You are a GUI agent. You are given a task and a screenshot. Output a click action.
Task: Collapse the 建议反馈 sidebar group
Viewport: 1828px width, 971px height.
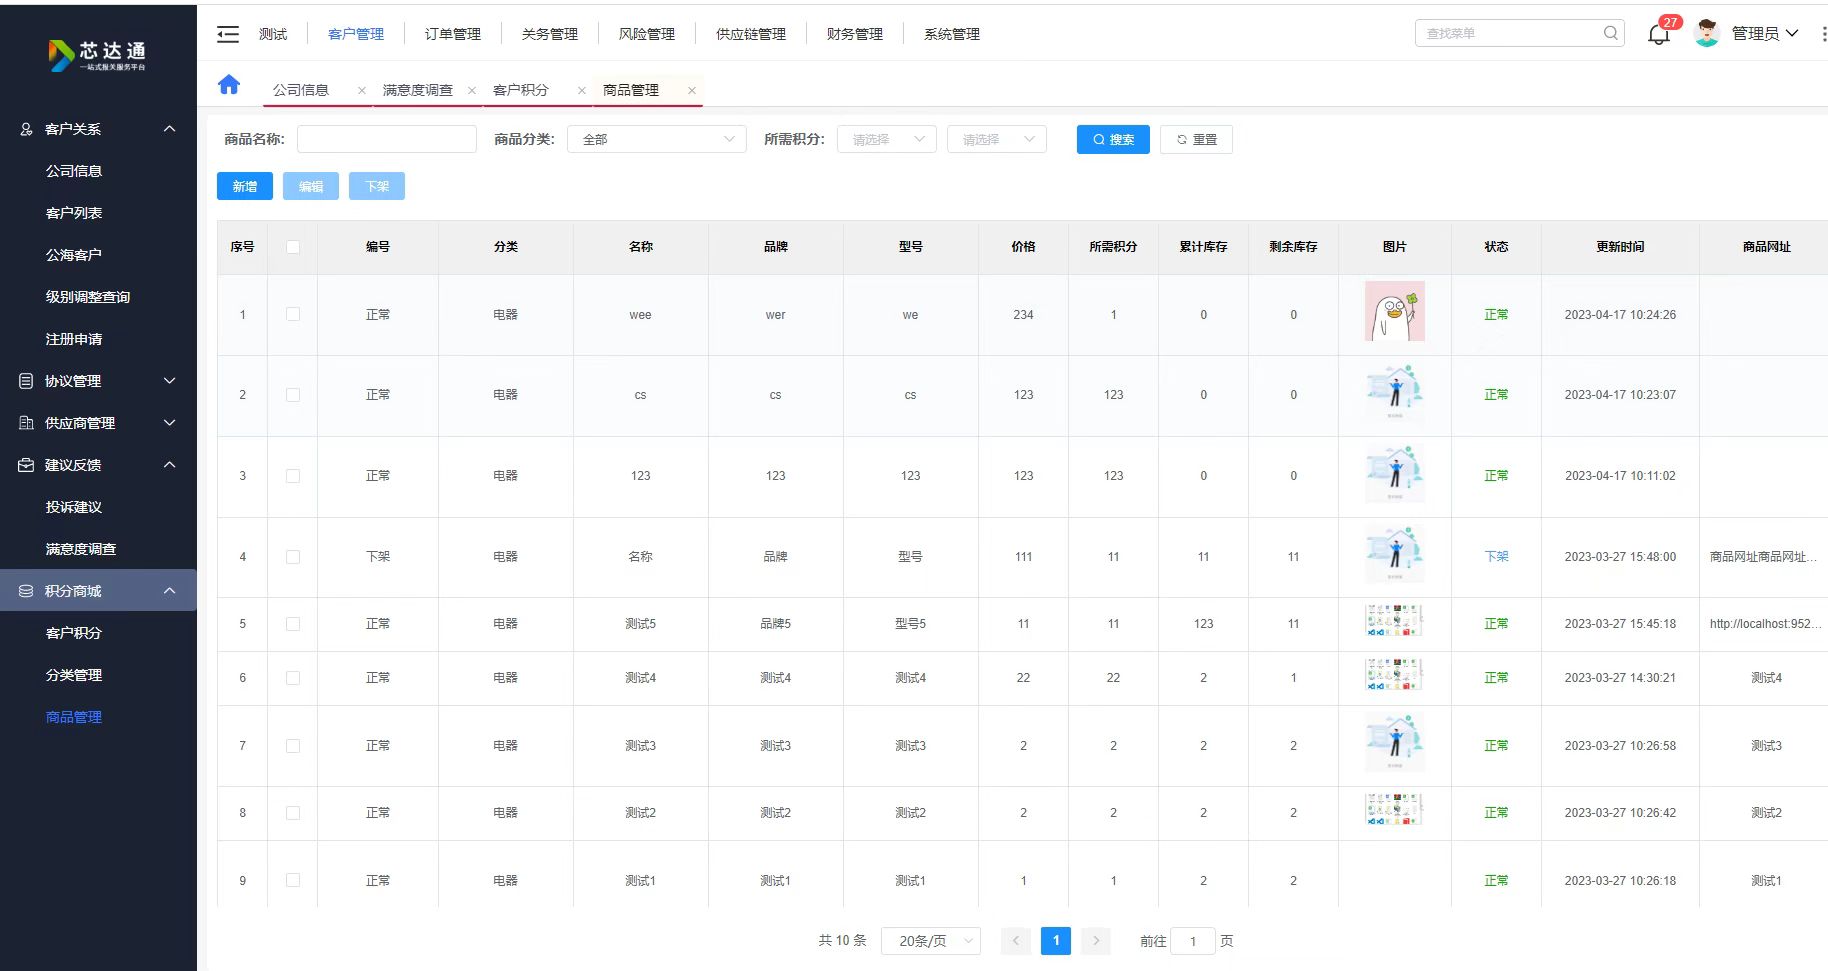pyautogui.click(x=170, y=465)
